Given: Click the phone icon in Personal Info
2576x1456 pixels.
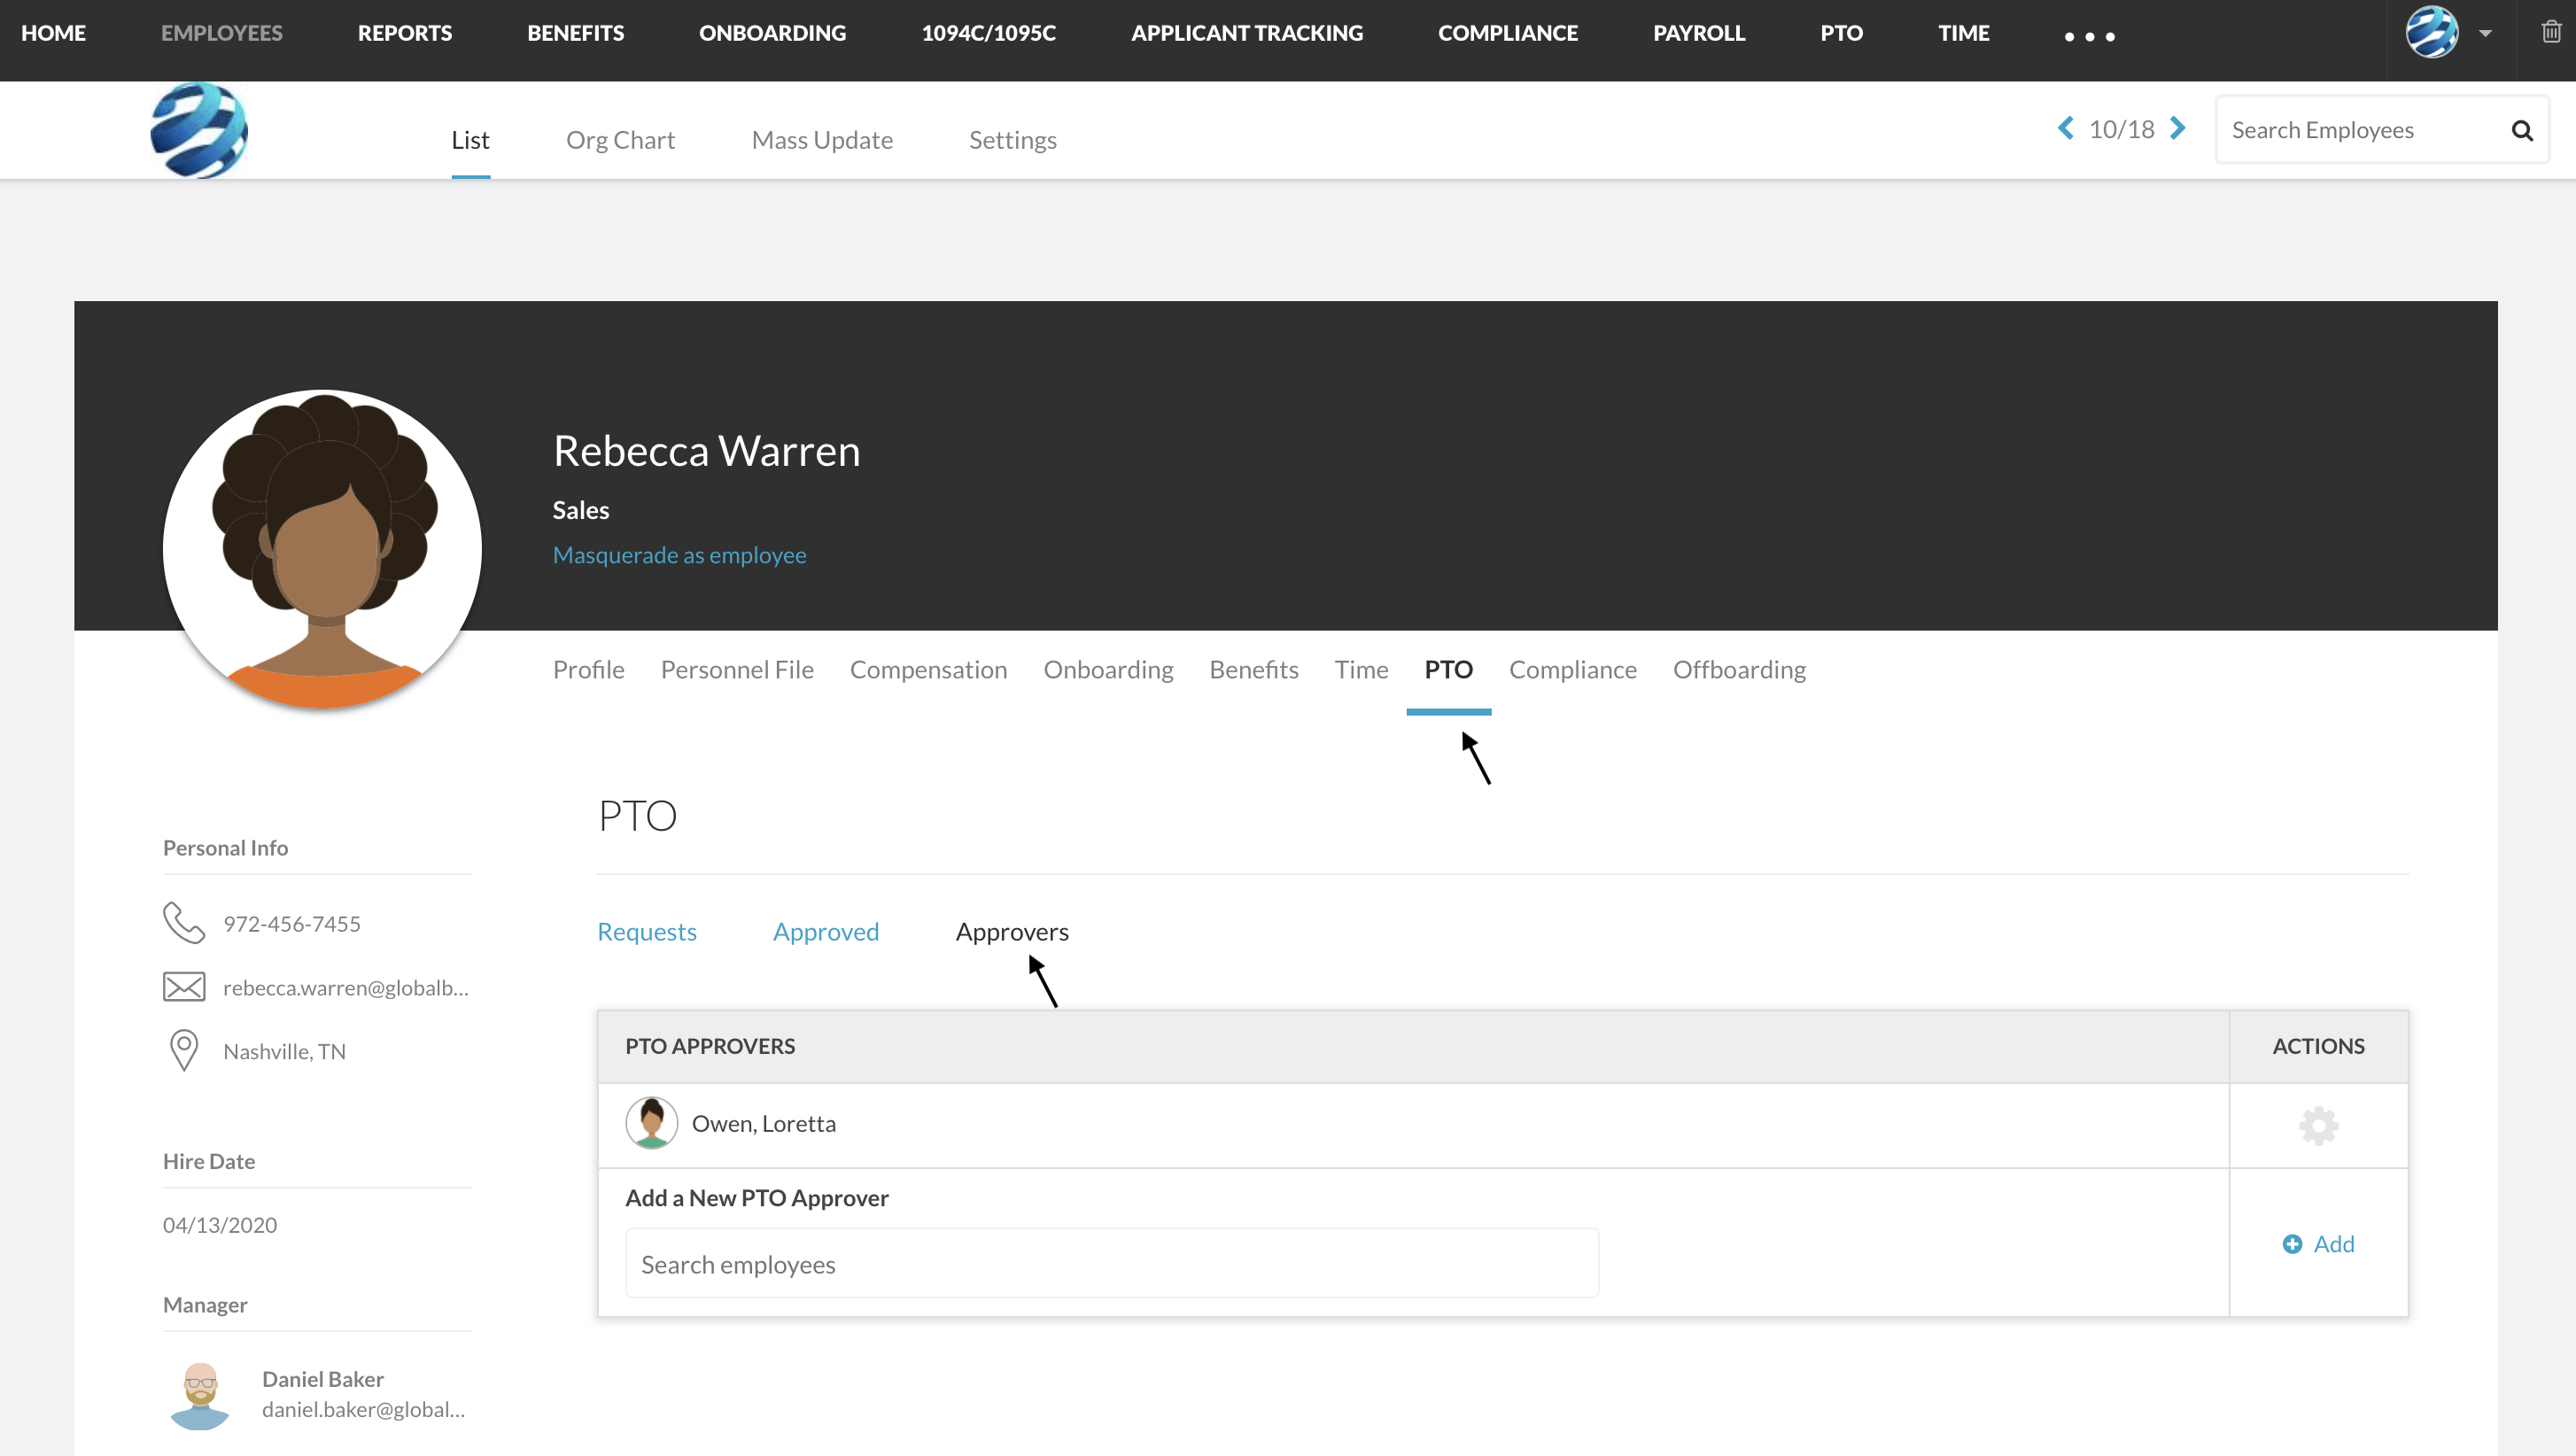Looking at the screenshot, I should click(184, 923).
